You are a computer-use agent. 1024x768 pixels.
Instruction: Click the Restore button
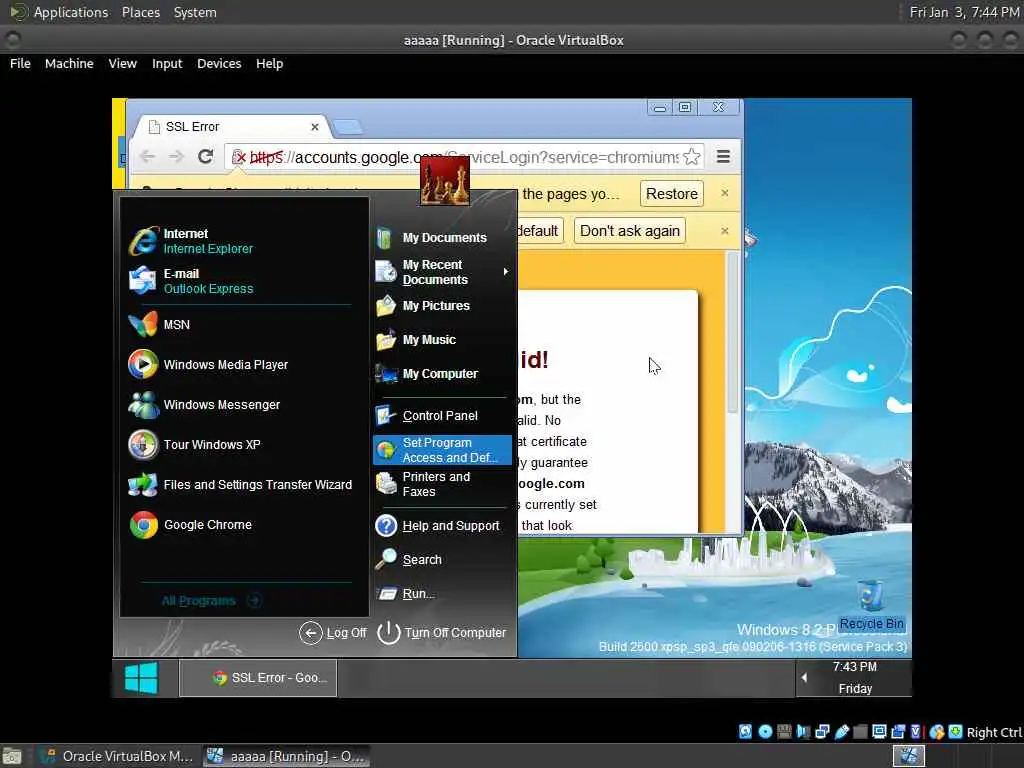click(671, 194)
